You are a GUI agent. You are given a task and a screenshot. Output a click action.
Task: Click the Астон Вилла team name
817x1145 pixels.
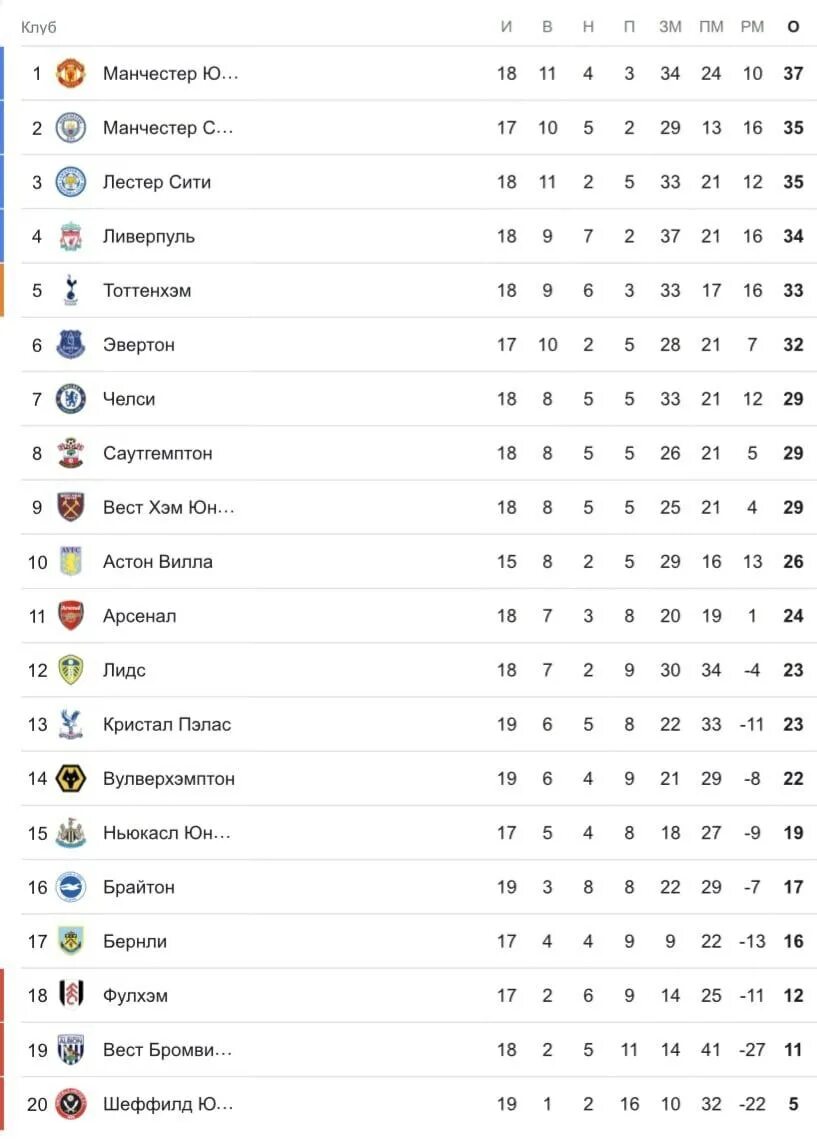[x=158, y=562]
